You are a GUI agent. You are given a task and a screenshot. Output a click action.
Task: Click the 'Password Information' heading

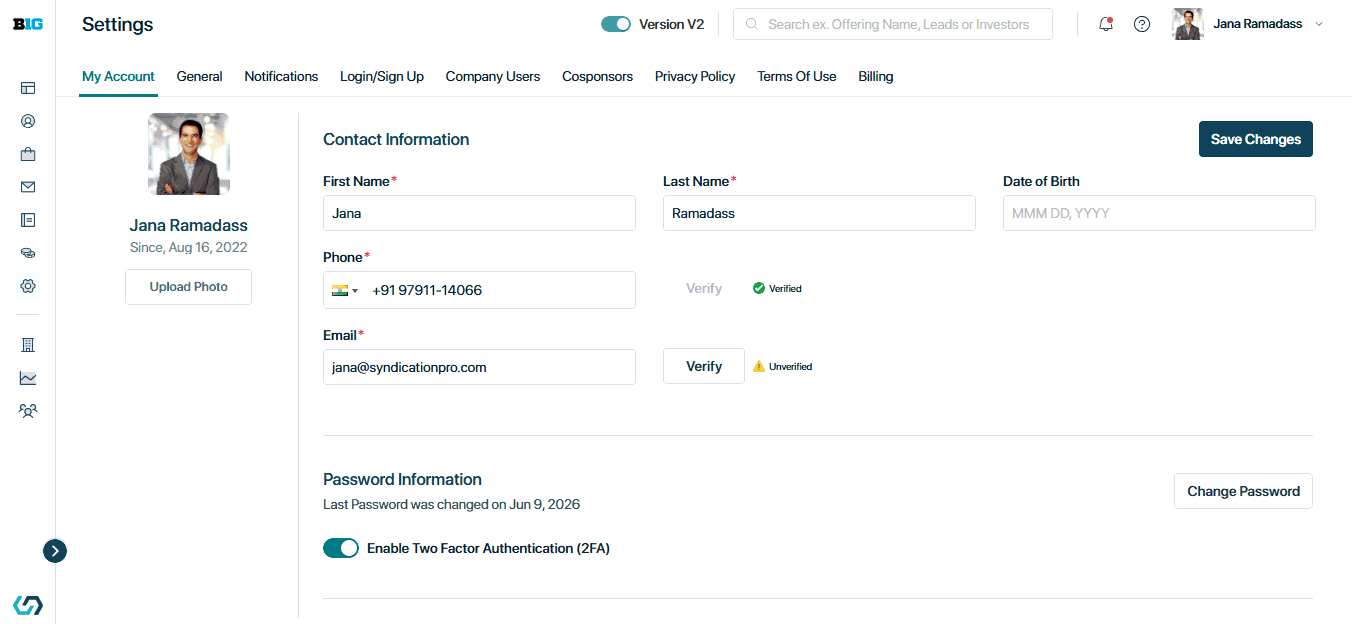pos(402,479)
